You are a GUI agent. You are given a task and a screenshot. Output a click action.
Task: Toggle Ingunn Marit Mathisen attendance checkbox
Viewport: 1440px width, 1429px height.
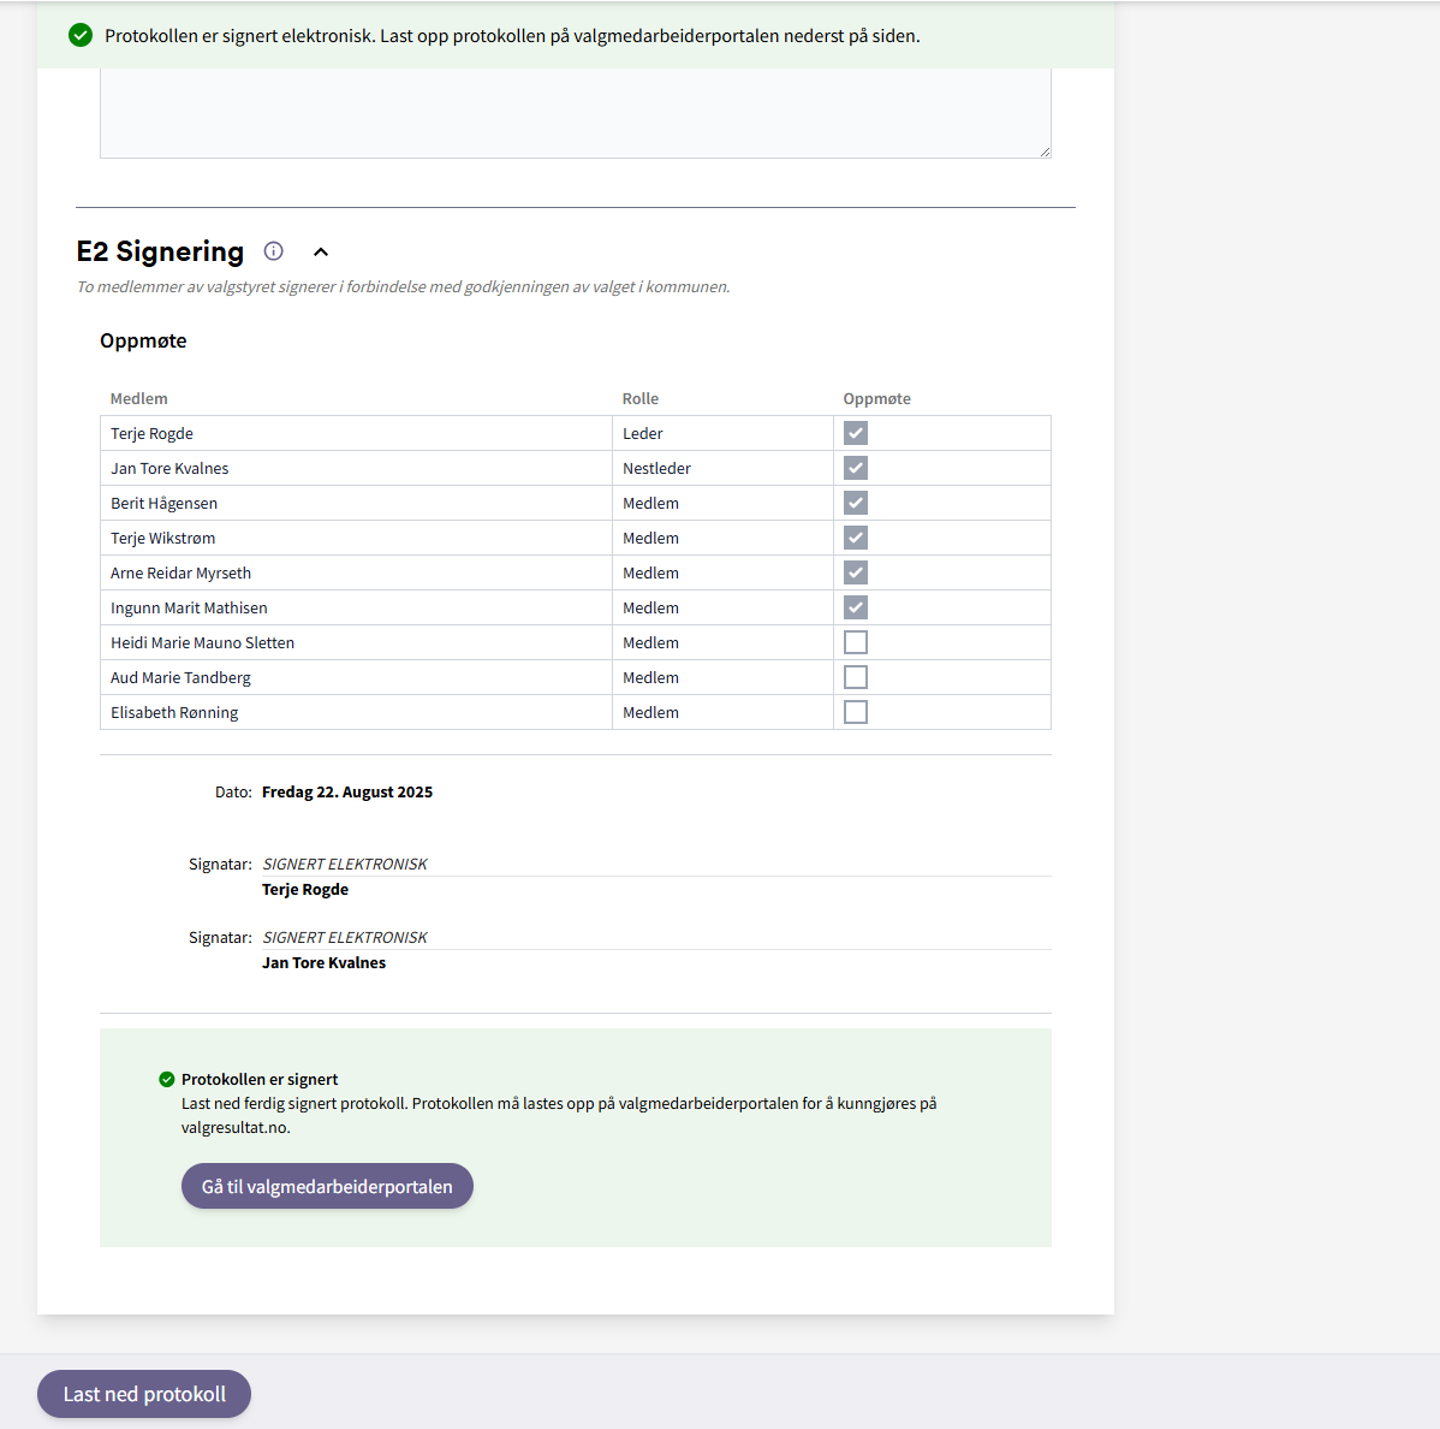pyautogui.click(x=855, y=608)
